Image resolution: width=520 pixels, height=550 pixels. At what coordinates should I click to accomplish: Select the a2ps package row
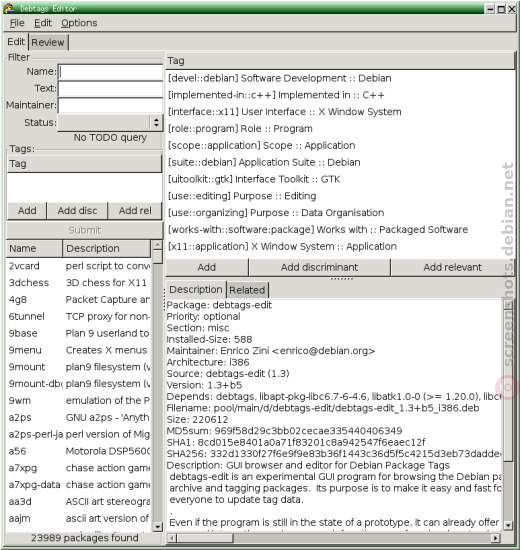point(79,418)
